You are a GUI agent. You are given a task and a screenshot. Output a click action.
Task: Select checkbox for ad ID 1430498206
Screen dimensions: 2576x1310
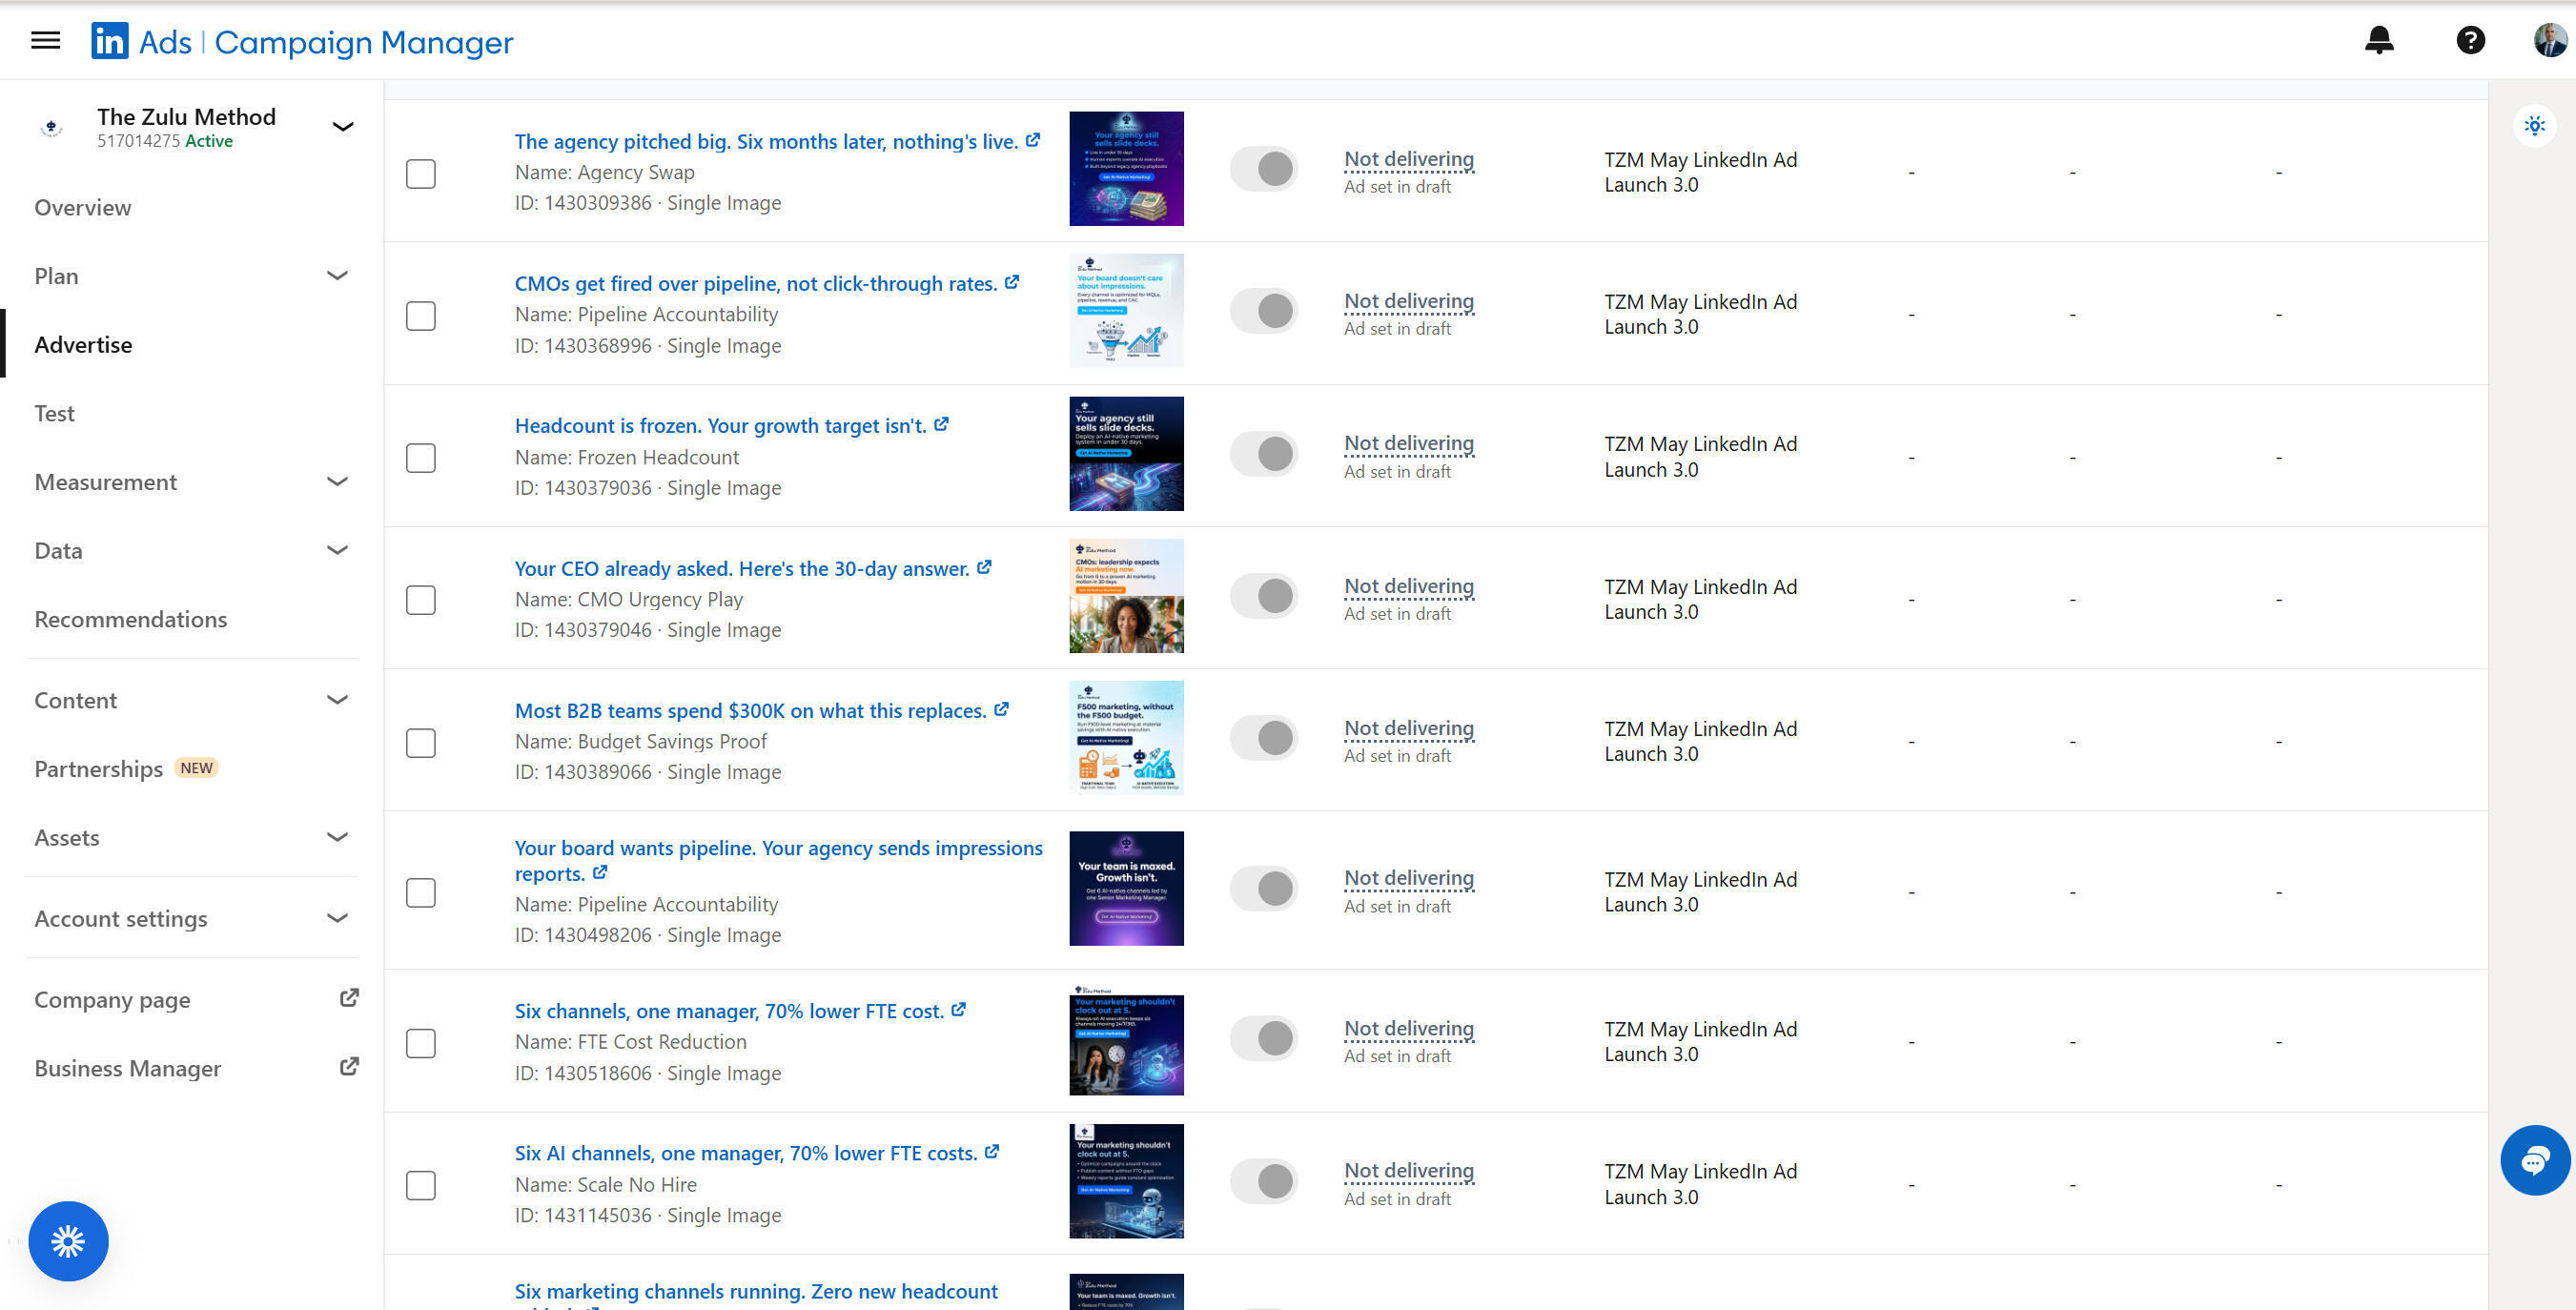(x=421, y=893)
